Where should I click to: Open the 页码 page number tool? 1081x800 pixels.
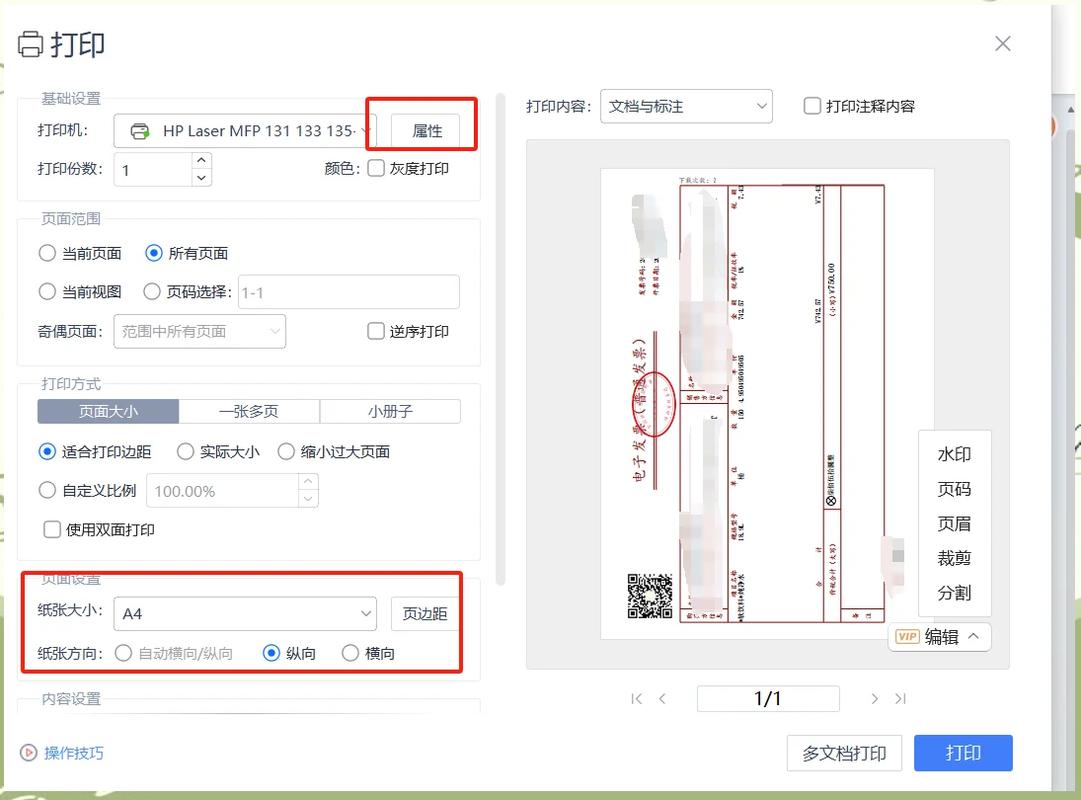coord(953,489)
